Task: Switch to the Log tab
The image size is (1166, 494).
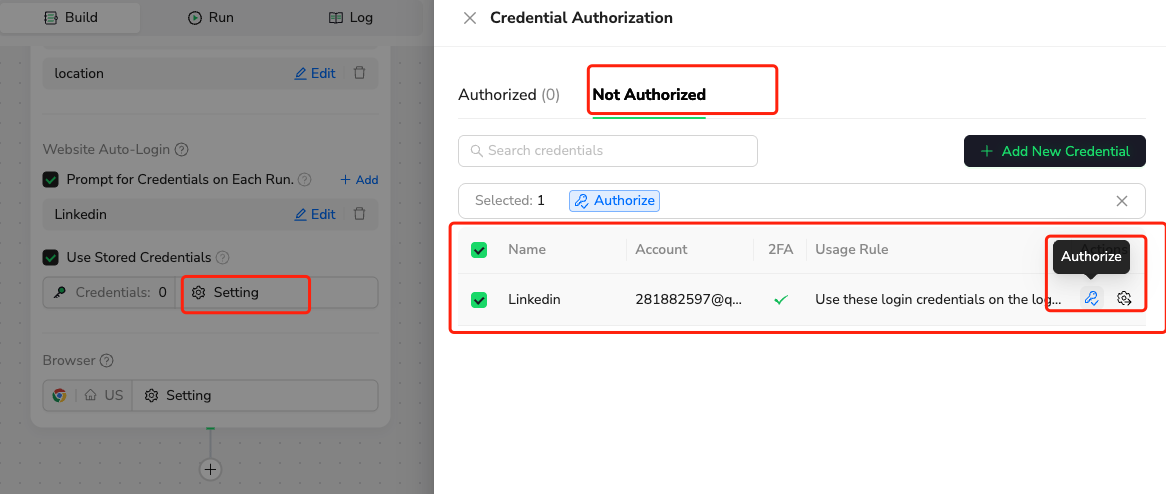Action: click(x=351, y=17)
